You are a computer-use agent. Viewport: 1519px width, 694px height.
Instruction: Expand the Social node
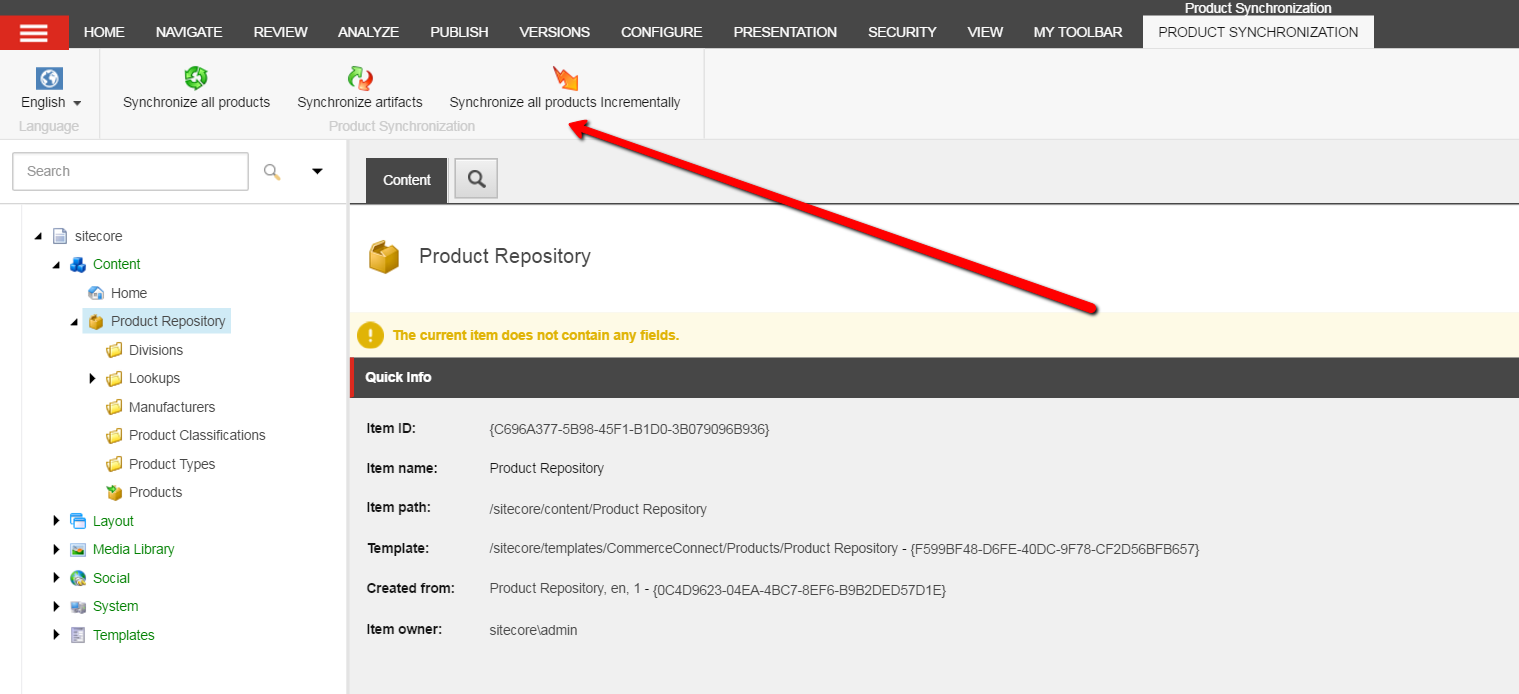click(56, 578)
